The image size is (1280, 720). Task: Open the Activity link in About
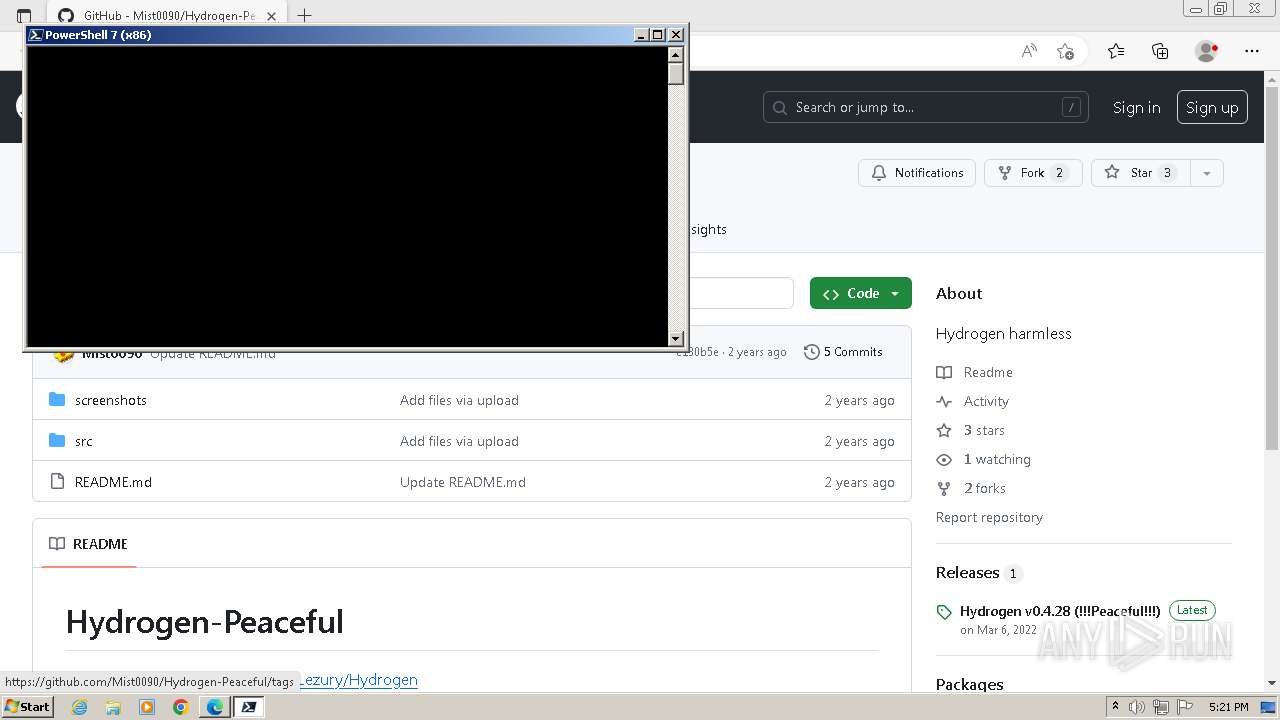986,401
